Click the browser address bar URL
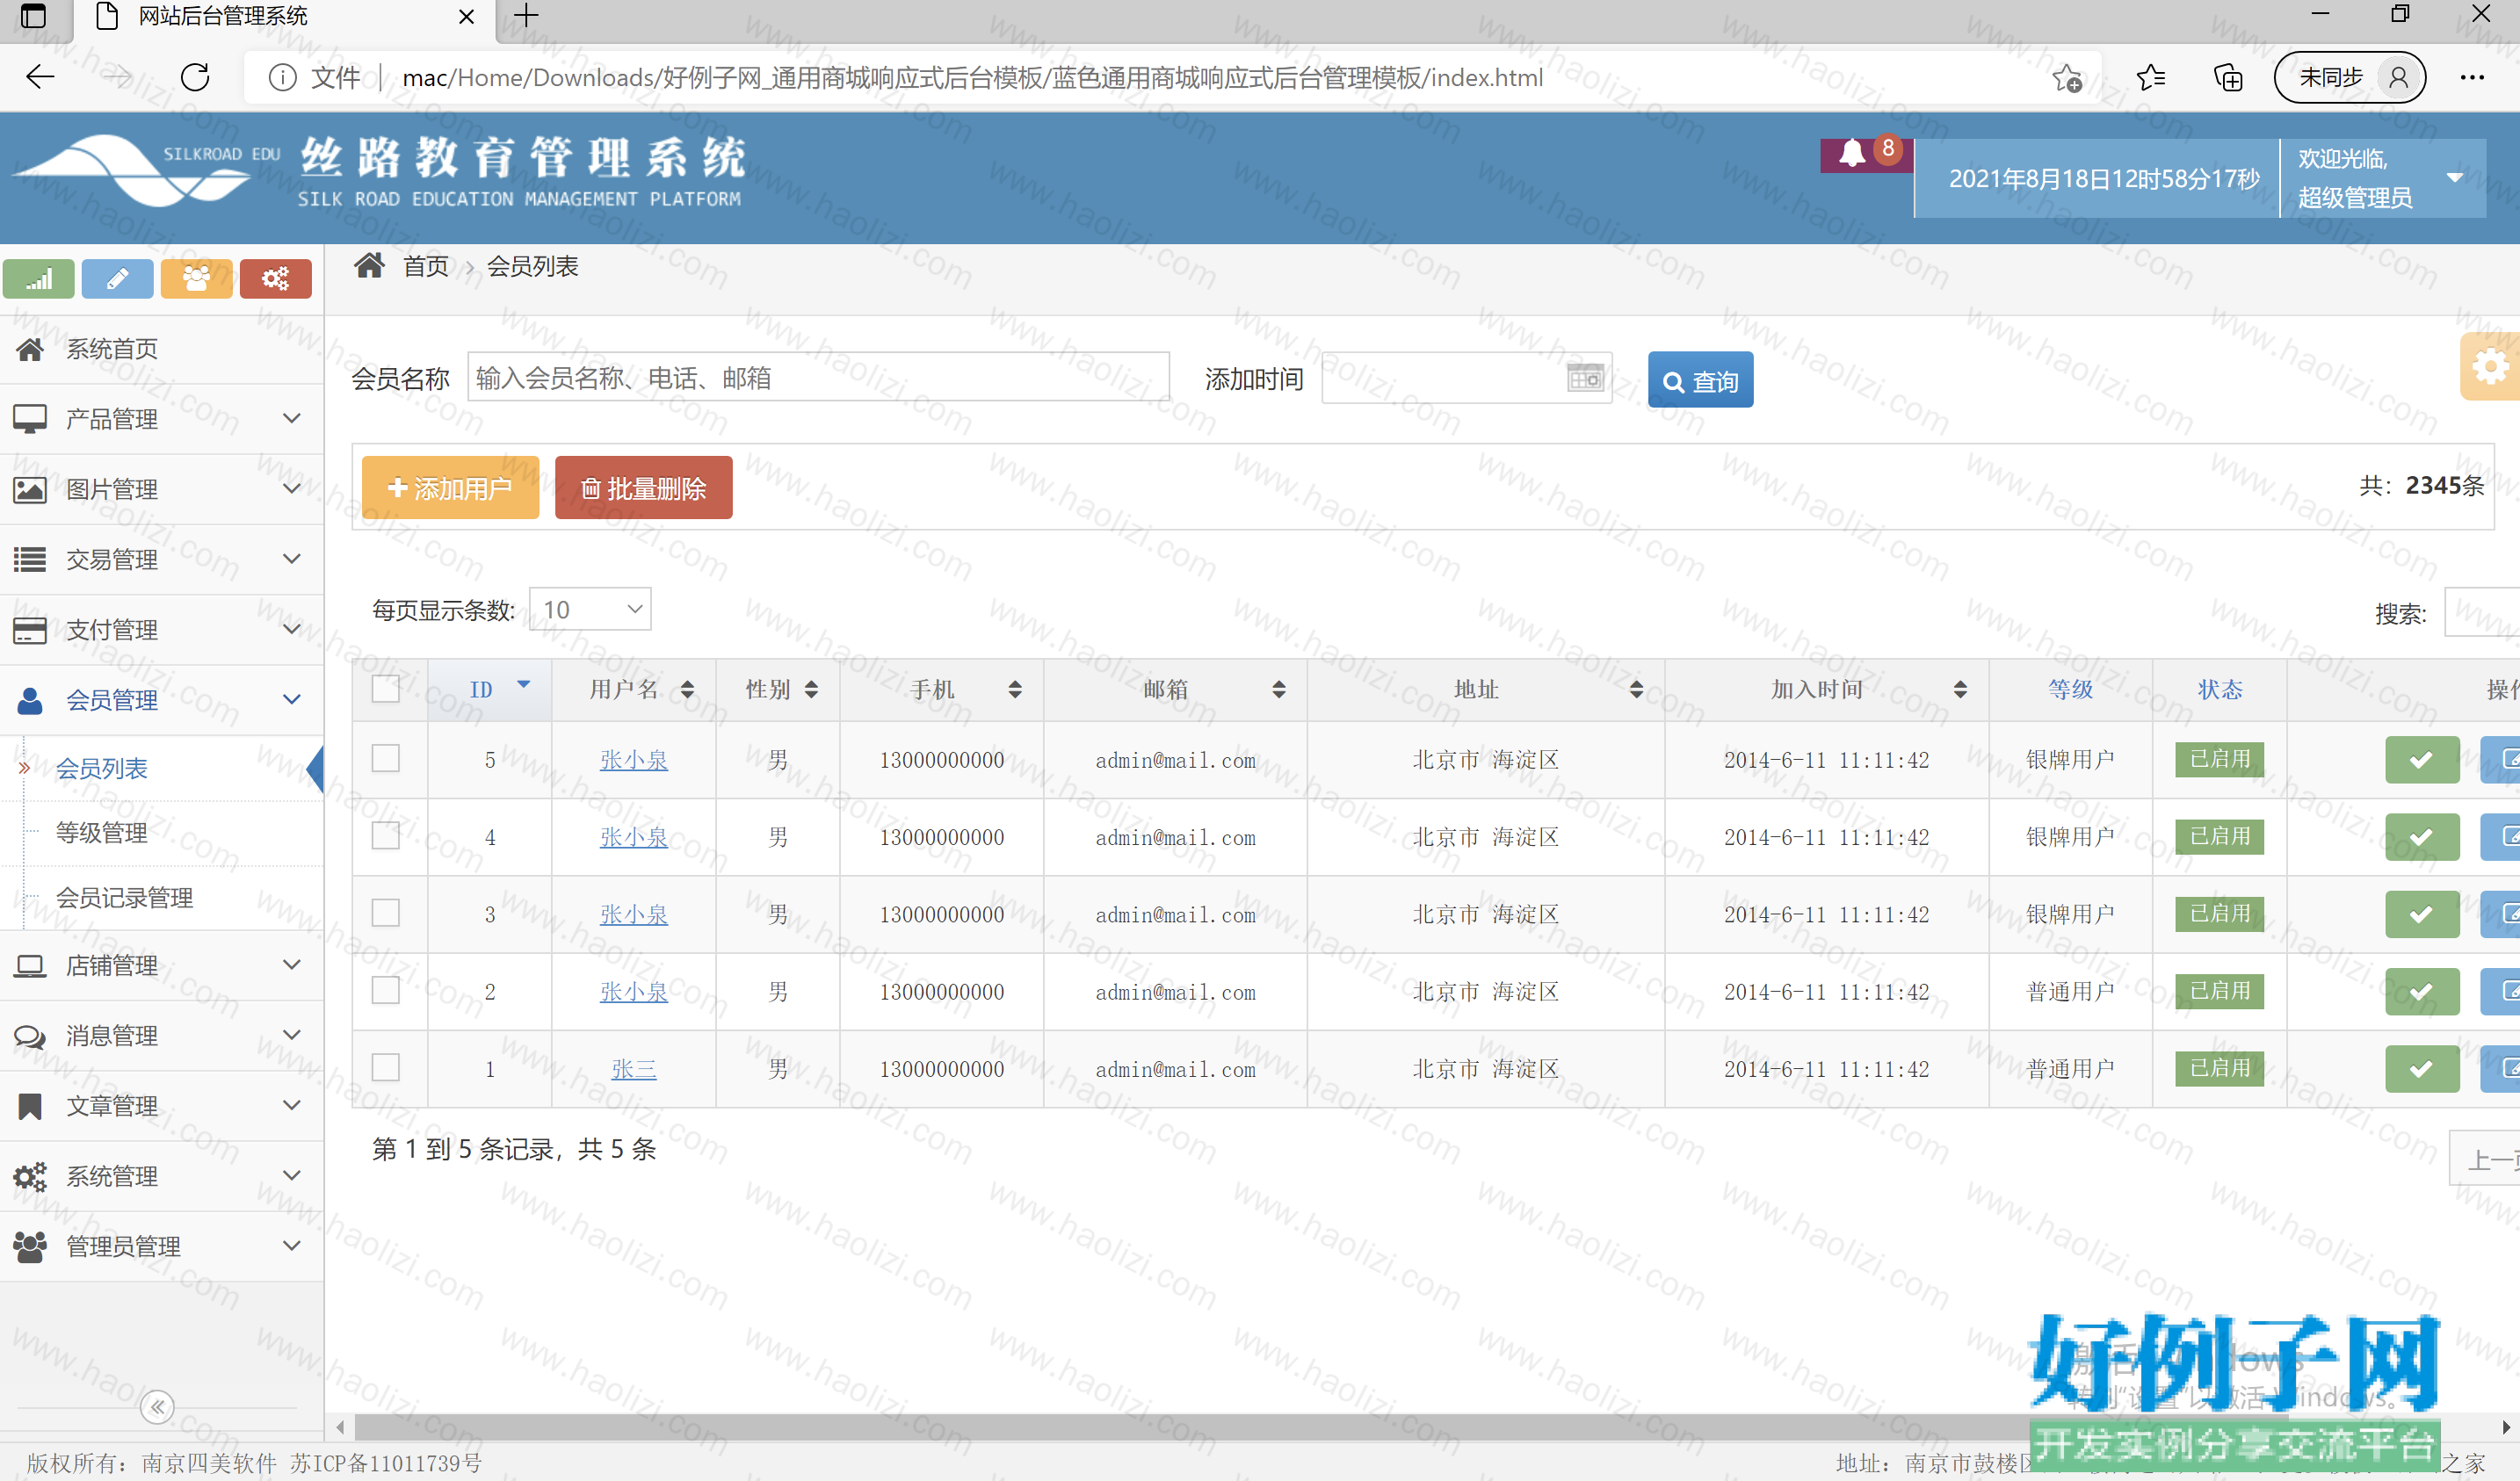The height and width of the screenshot is (1481, 2520). (972, 77)
